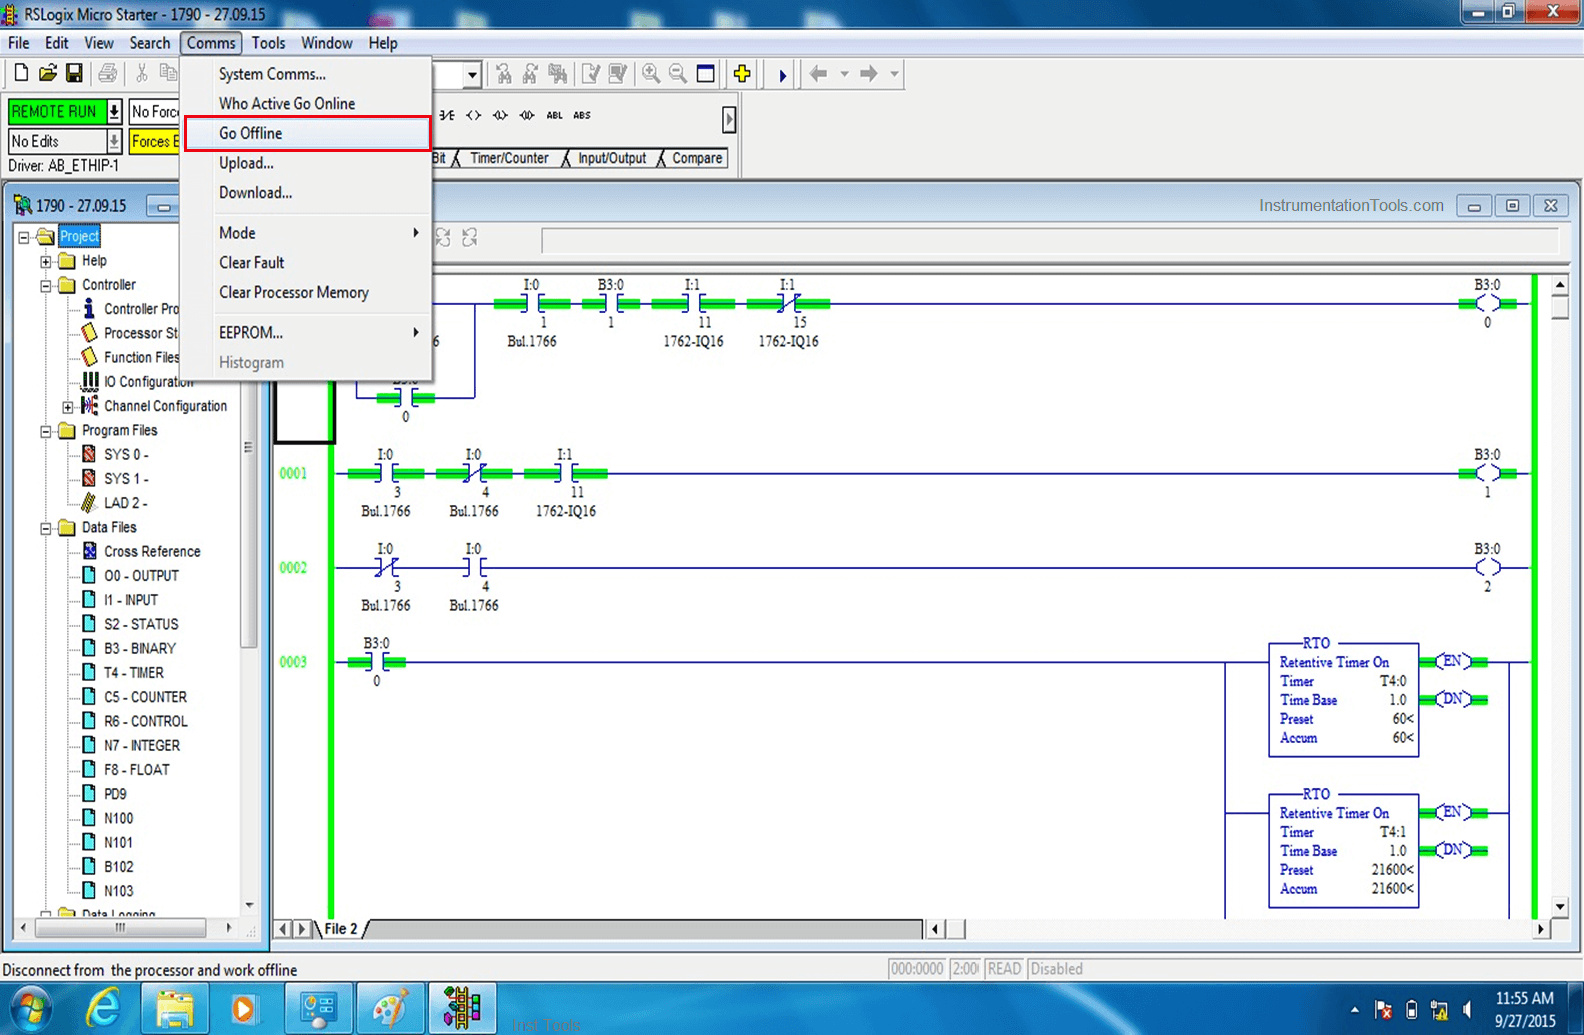Open Windows Explorer from the taskbar

point(174,1008)
